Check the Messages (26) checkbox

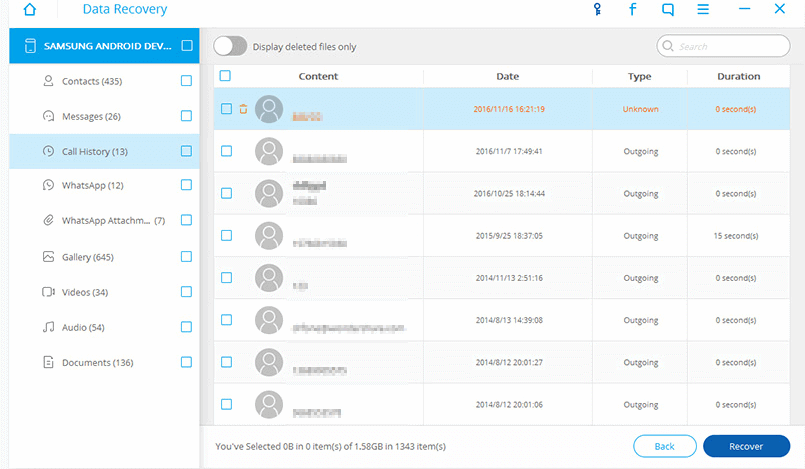coord(186,116)
